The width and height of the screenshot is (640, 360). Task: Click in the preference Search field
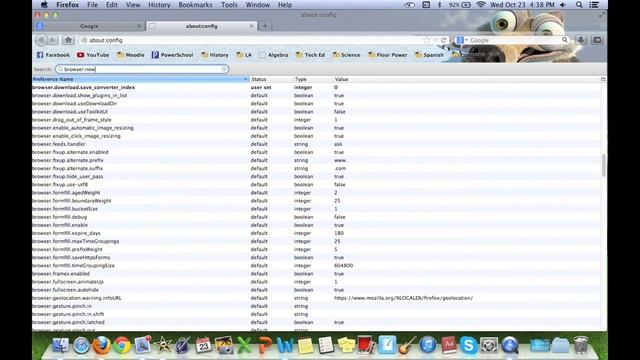coord(141,69)
